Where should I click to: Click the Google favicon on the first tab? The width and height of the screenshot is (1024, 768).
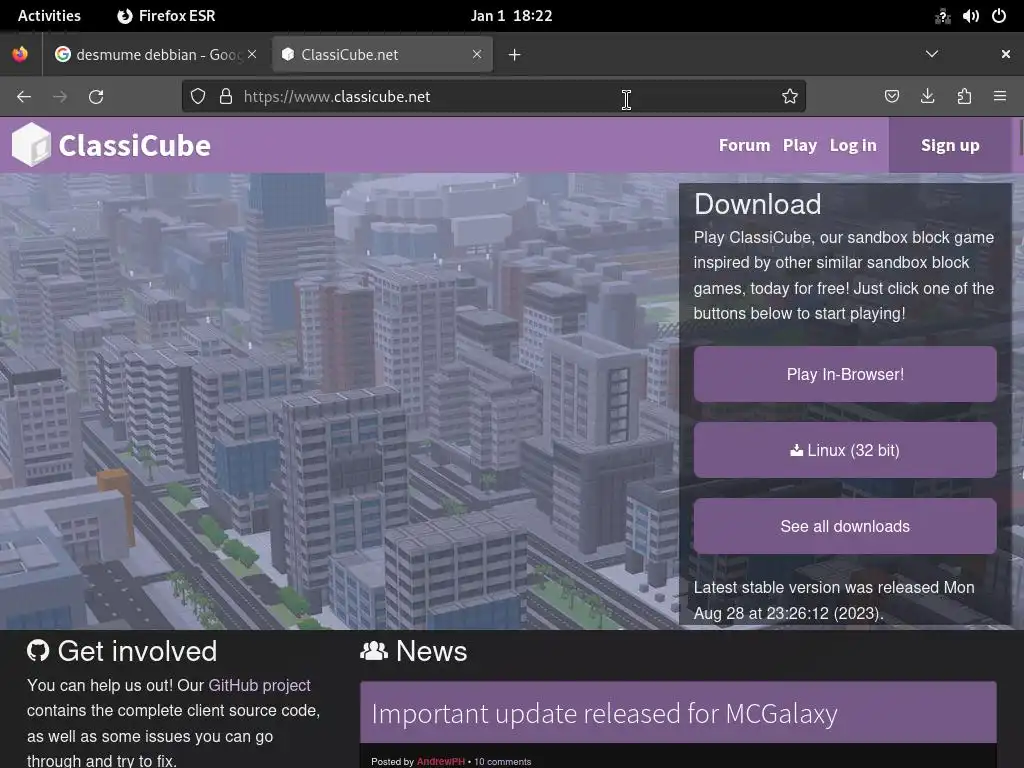pyautogui.click(x=63, y=54)
